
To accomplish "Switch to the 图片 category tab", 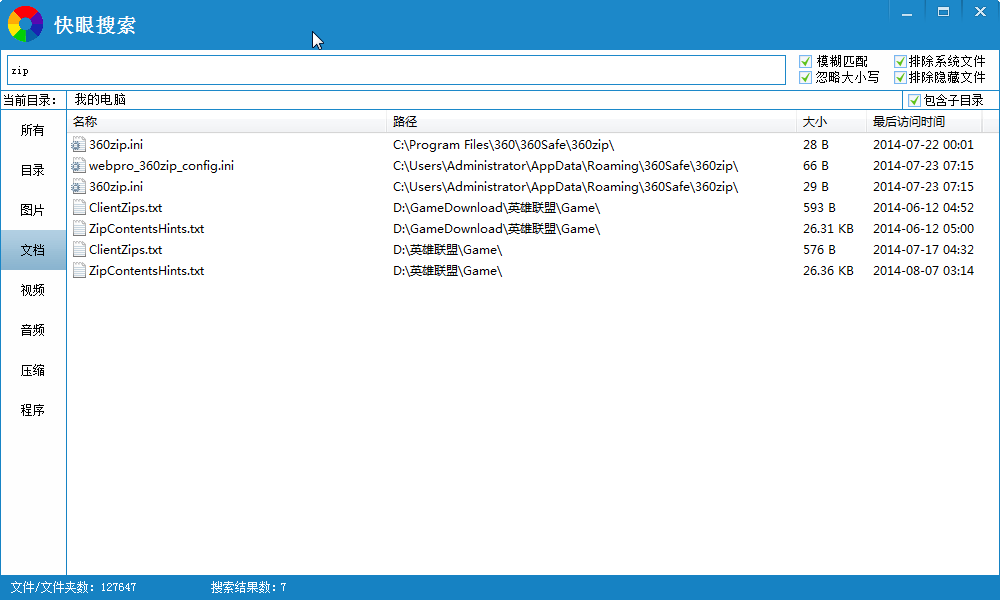I will (33, 210).
